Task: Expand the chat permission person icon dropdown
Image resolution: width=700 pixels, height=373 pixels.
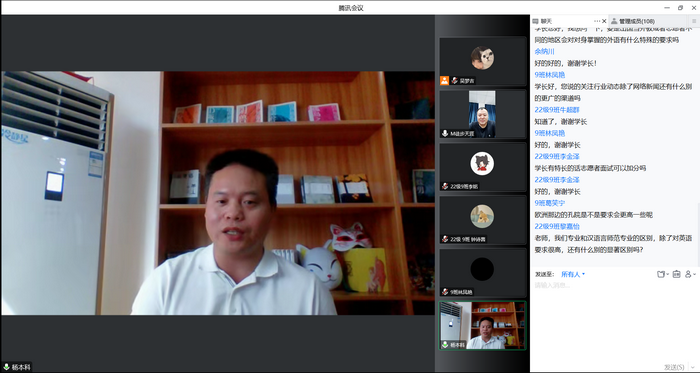Action: tap(690, 274)
